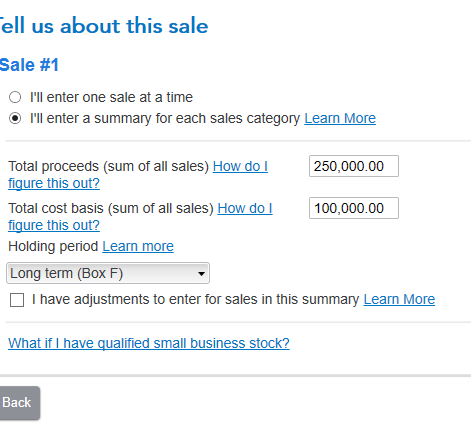Select the summary for each sales category option
The width and height of the screenshot is (471, 425).
[15, 118]
